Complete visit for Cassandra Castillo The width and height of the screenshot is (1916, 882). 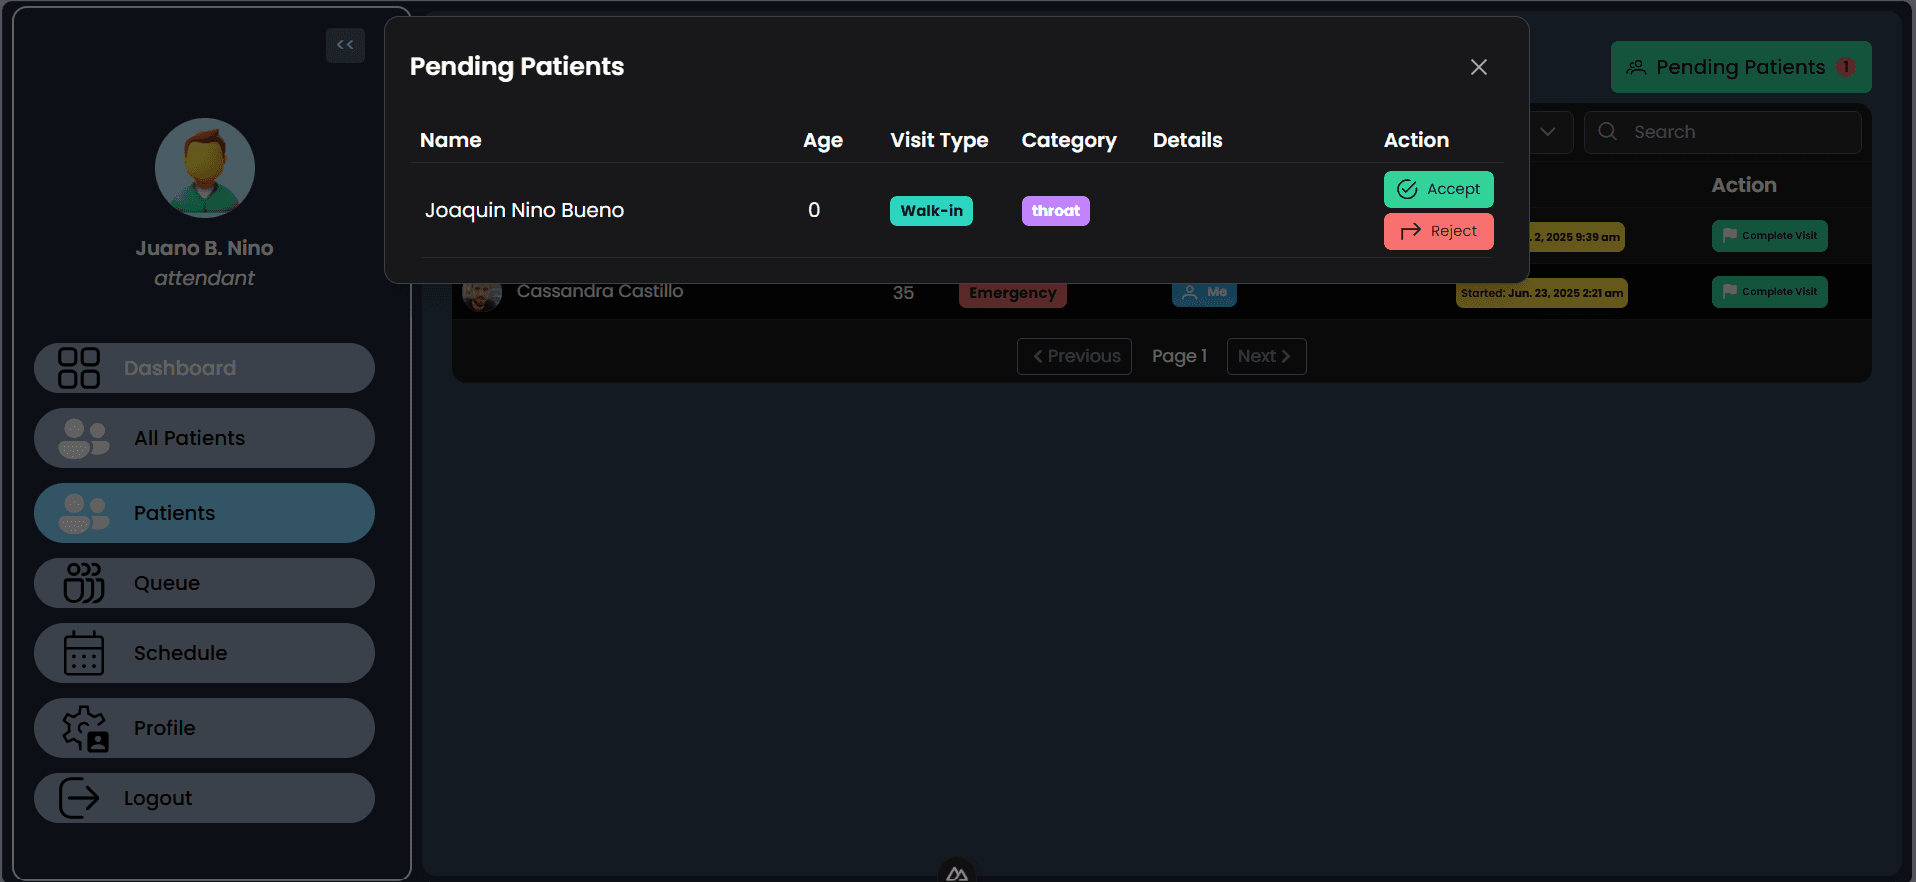pos(1769,292)
